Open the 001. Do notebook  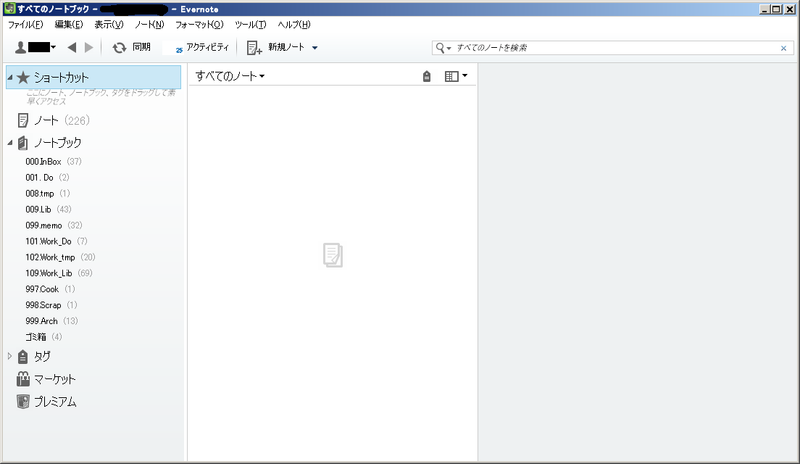click(47, 177)
